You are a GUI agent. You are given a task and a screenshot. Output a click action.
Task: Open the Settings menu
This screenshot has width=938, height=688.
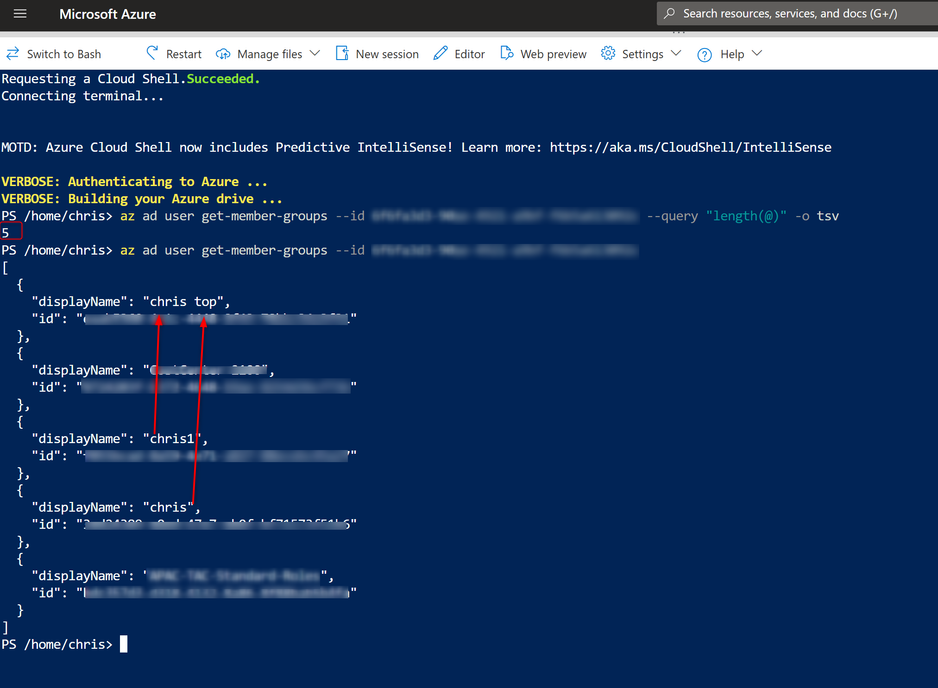pyautogui.click(x=641, y=54)
